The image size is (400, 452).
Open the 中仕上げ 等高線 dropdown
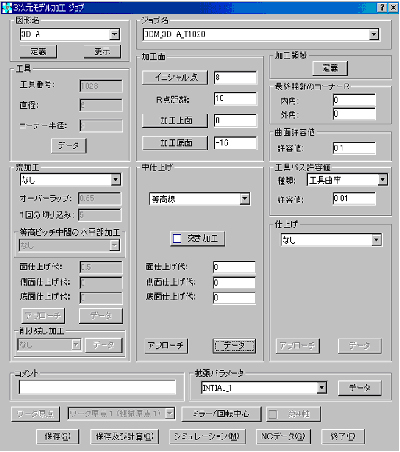point(245,199)
